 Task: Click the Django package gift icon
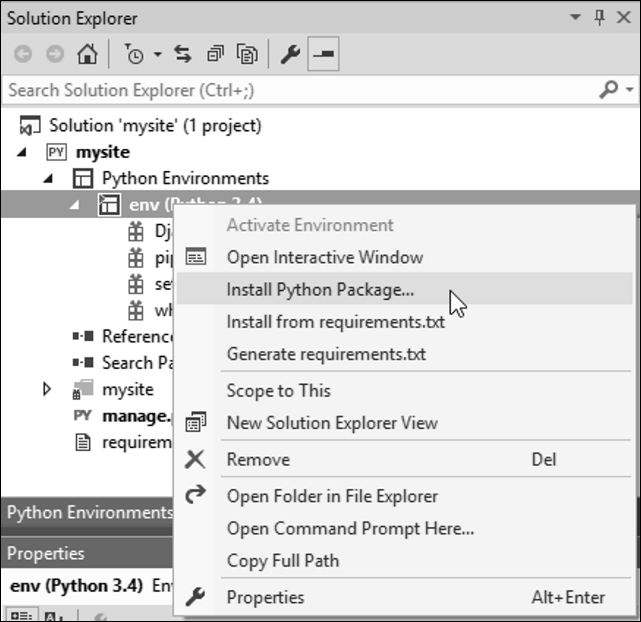point(136,231)
